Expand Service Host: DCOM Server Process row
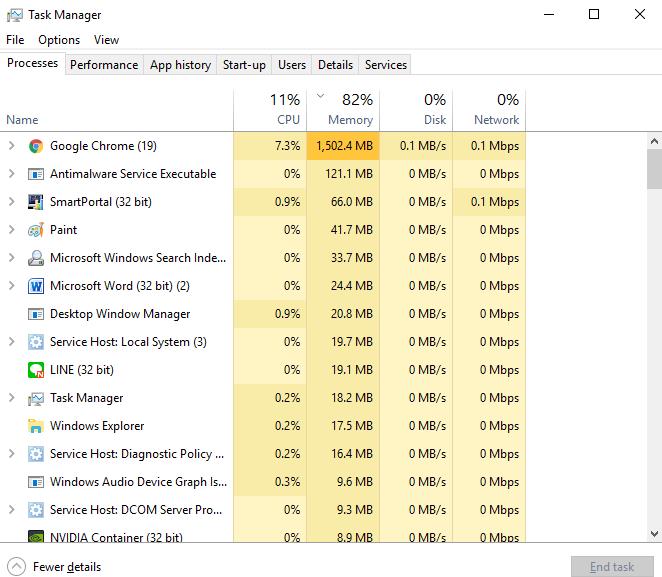The height and width of the screenshot is (577, 662). coord(12,509)
